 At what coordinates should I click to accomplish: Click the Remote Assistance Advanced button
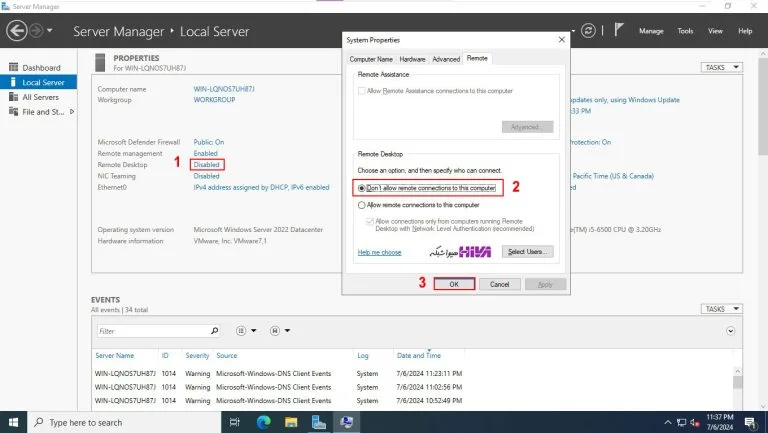[528, 127]
